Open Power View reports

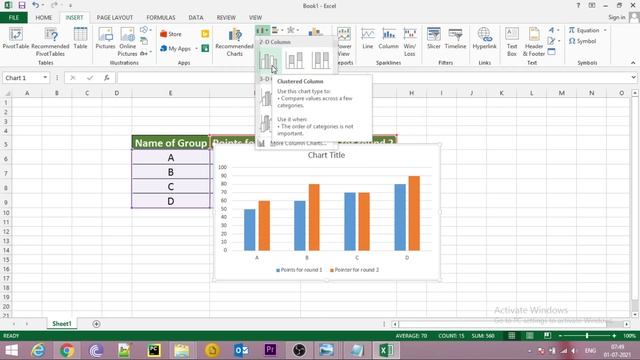(344, 42)
